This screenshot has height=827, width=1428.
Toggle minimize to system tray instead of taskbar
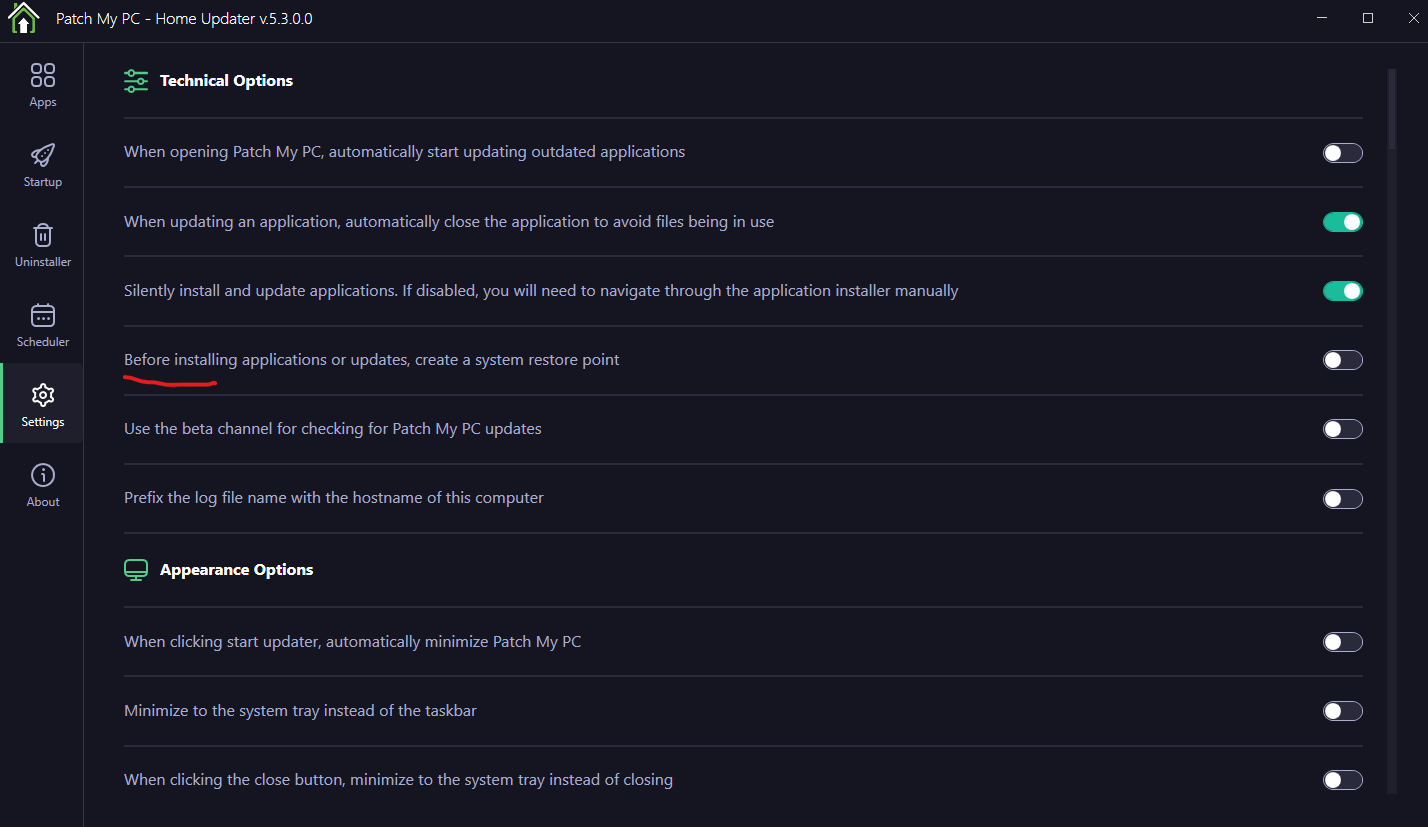pyautogui.click(x=1342, y=711)
